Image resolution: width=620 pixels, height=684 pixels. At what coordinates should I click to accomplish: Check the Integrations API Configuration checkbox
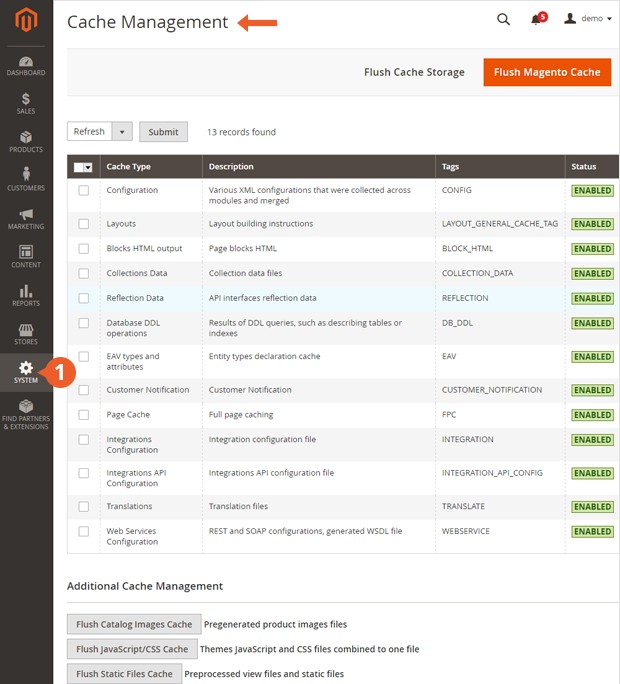point(84,473)
